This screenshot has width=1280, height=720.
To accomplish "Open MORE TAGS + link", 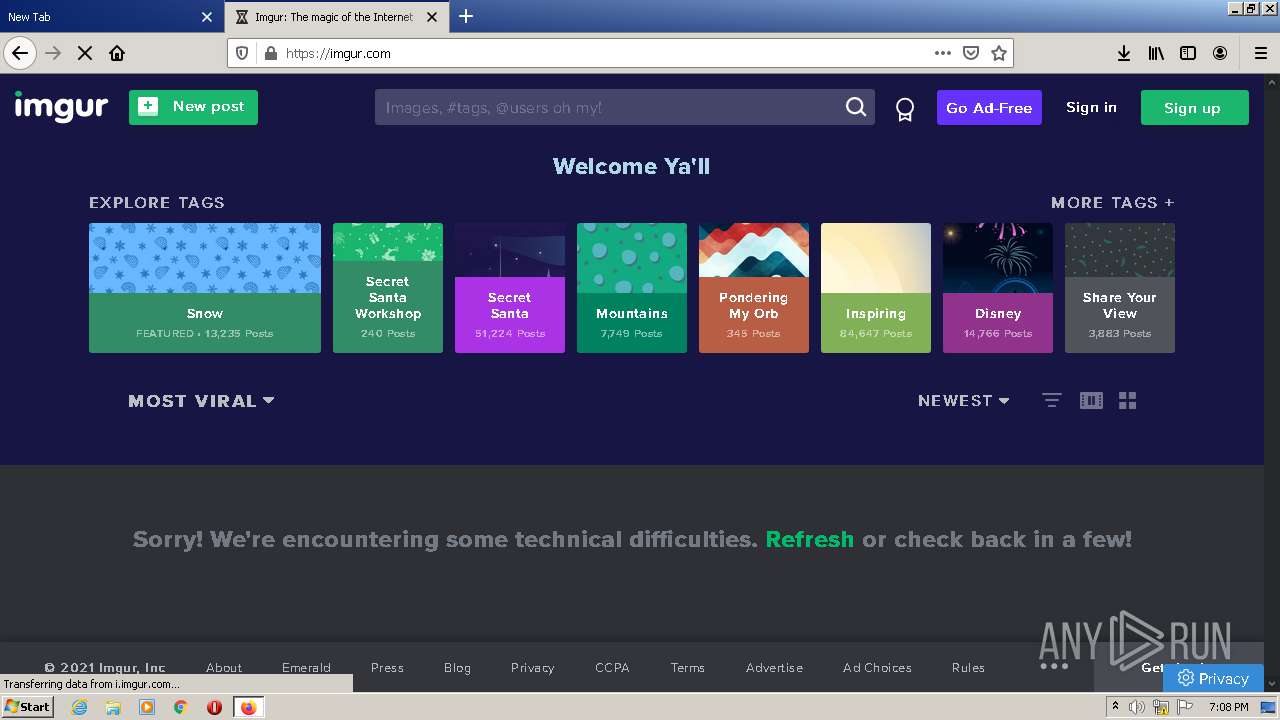I will 1112,202.
